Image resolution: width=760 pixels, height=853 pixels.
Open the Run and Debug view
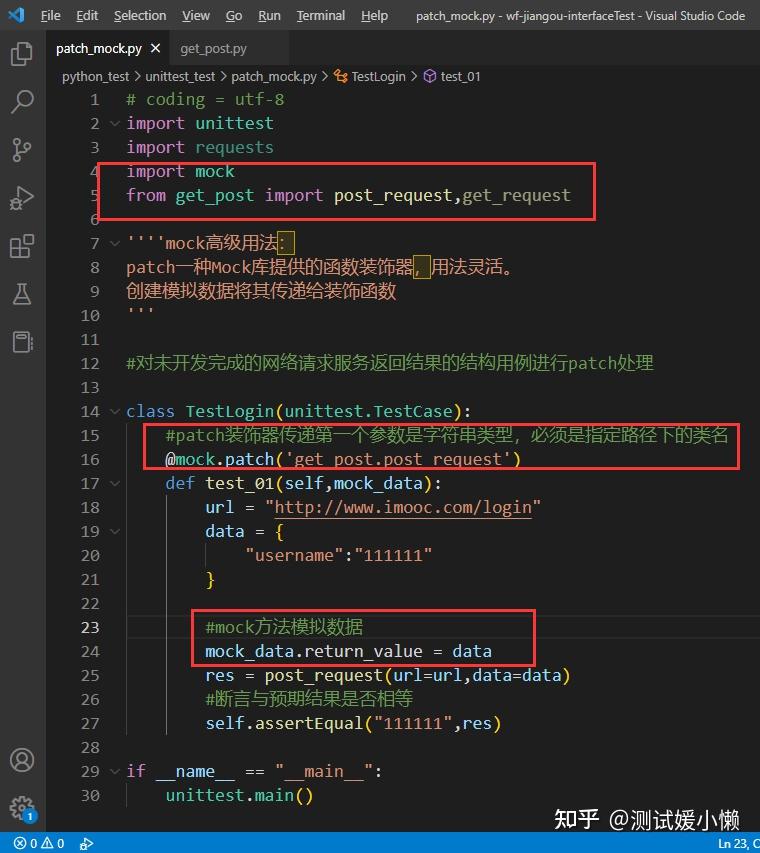(22, 198)
